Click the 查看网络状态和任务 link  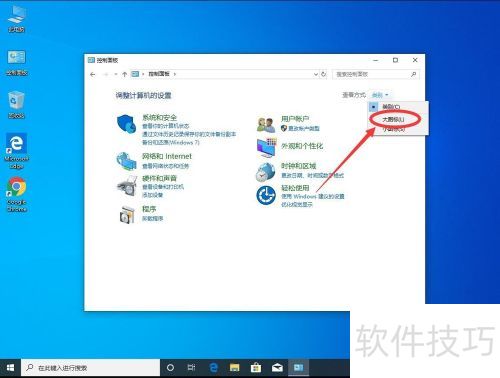tap(165, 166)
